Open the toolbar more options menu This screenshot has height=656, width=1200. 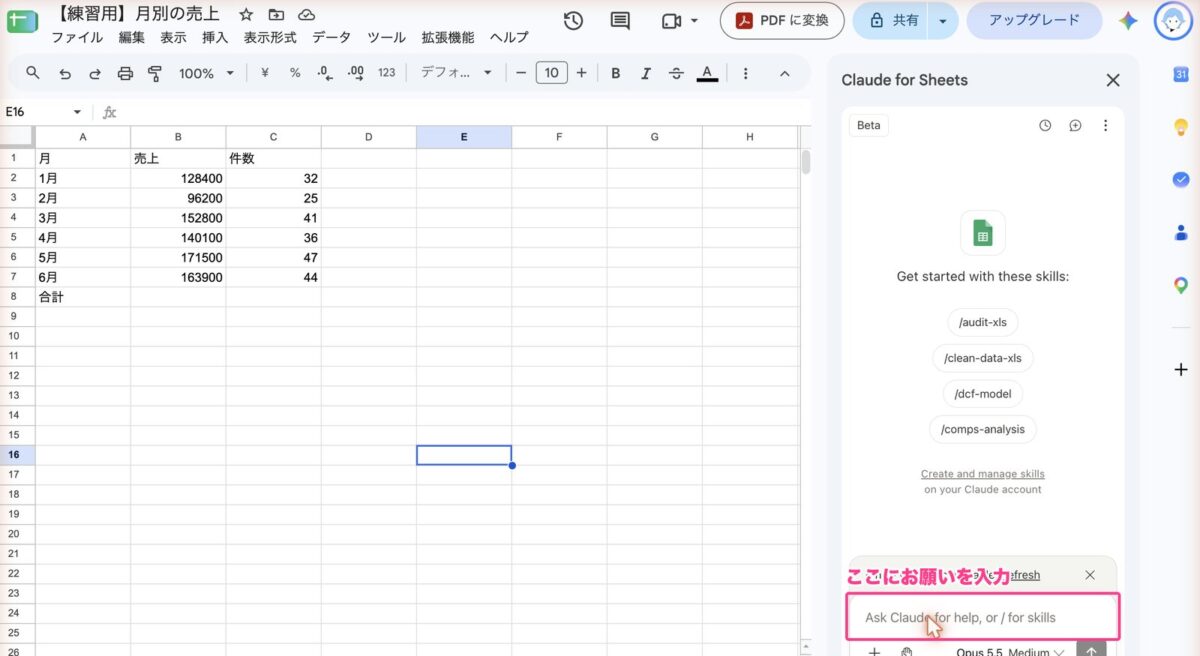click(746, 73)
